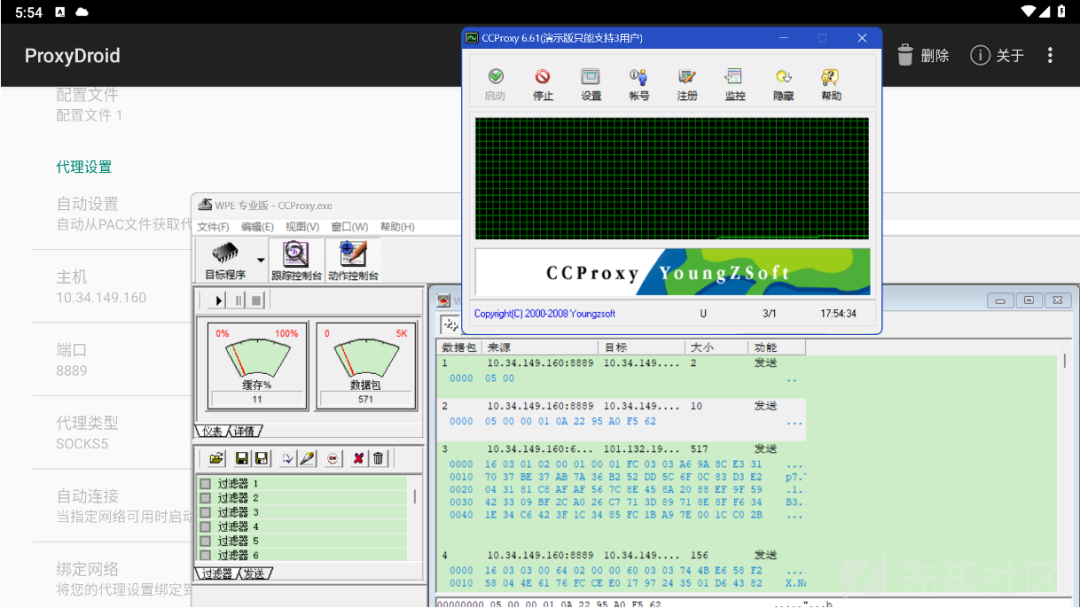The image size is (1080, 608).
Task: Click open filter folder icon in WPE
Action: point(216,459)
